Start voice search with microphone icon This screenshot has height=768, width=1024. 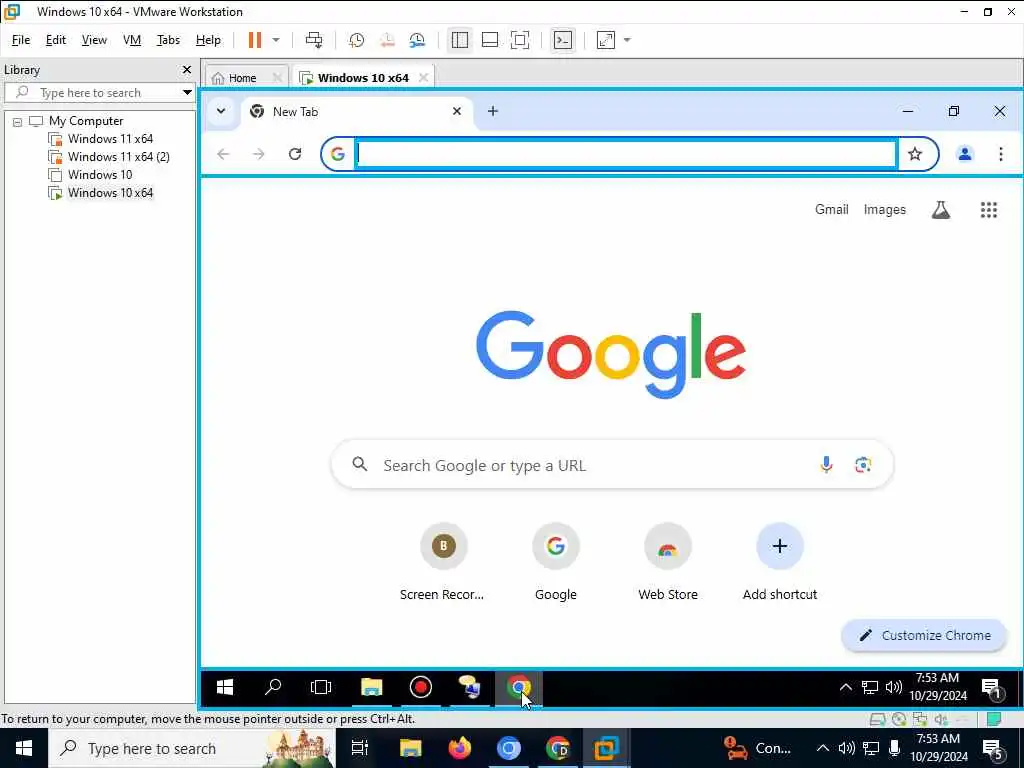tap(826, 464)
